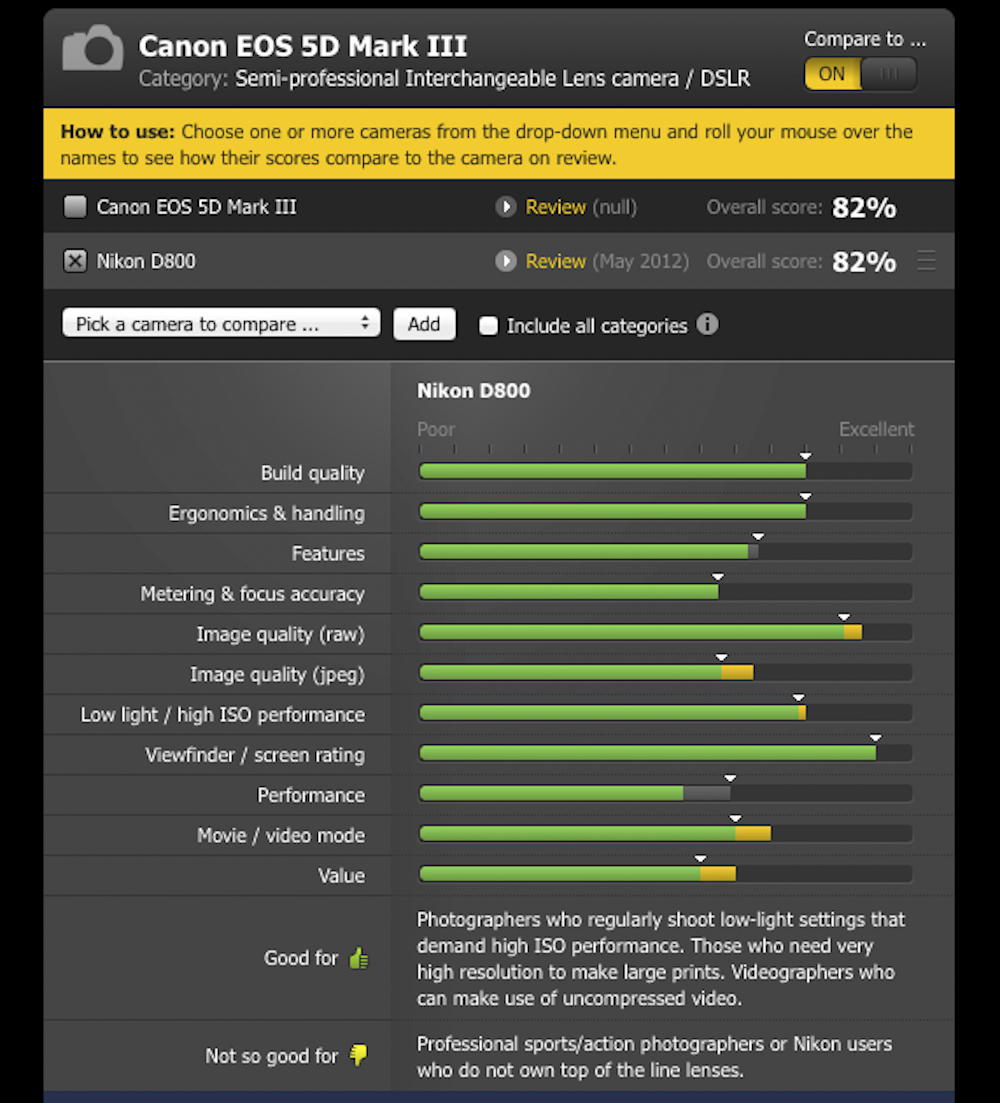Image resolution: width=1000 pixels, height=1103 pixels.
Task: Click the Add button
Action: (424, 324)
